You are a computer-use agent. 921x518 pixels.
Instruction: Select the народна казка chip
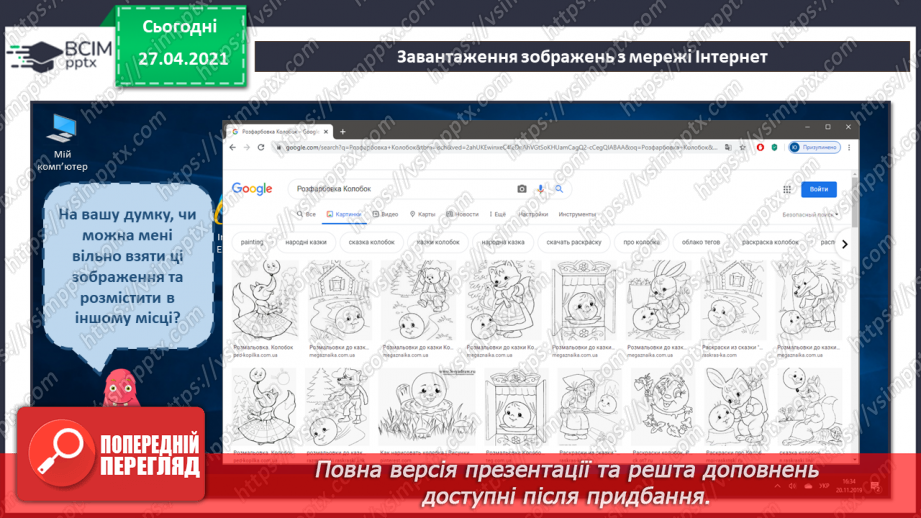point(503,242)
